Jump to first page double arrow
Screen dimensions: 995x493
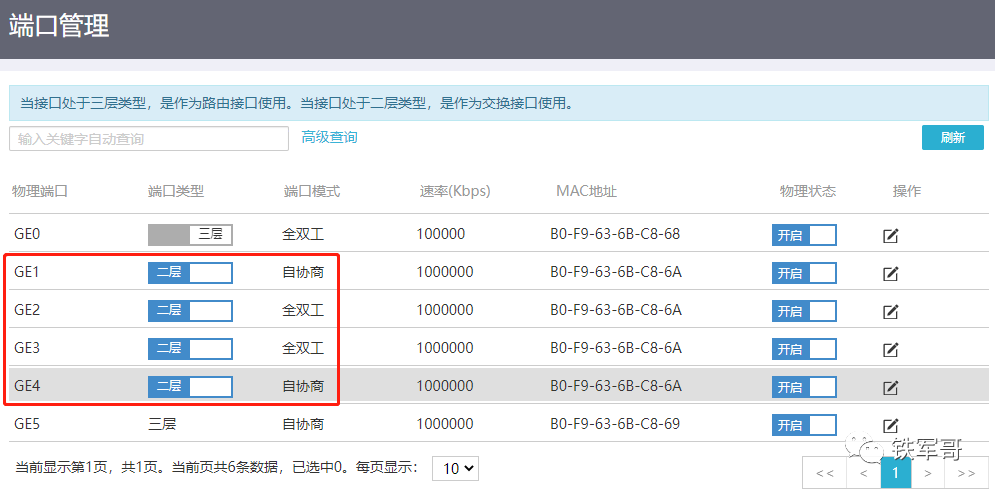[x=824, y=472]
